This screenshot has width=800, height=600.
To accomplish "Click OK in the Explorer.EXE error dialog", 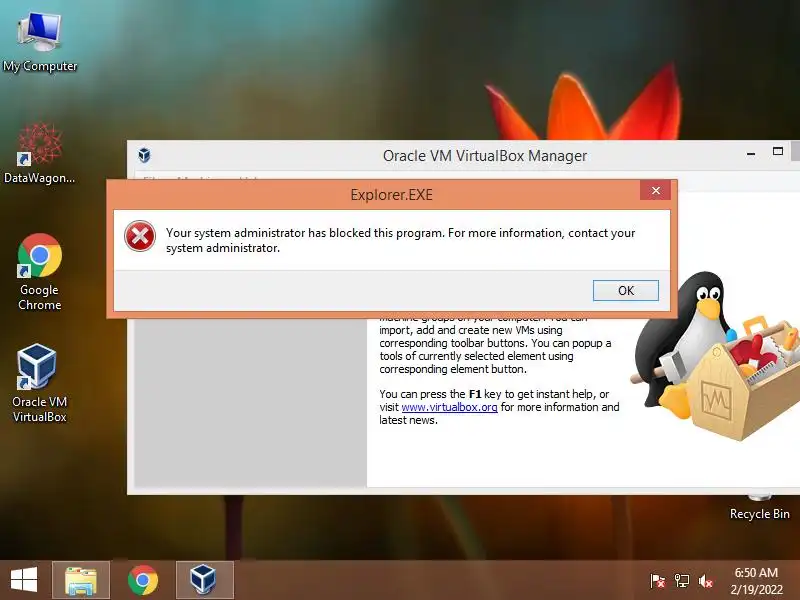I will pos(626,290).
